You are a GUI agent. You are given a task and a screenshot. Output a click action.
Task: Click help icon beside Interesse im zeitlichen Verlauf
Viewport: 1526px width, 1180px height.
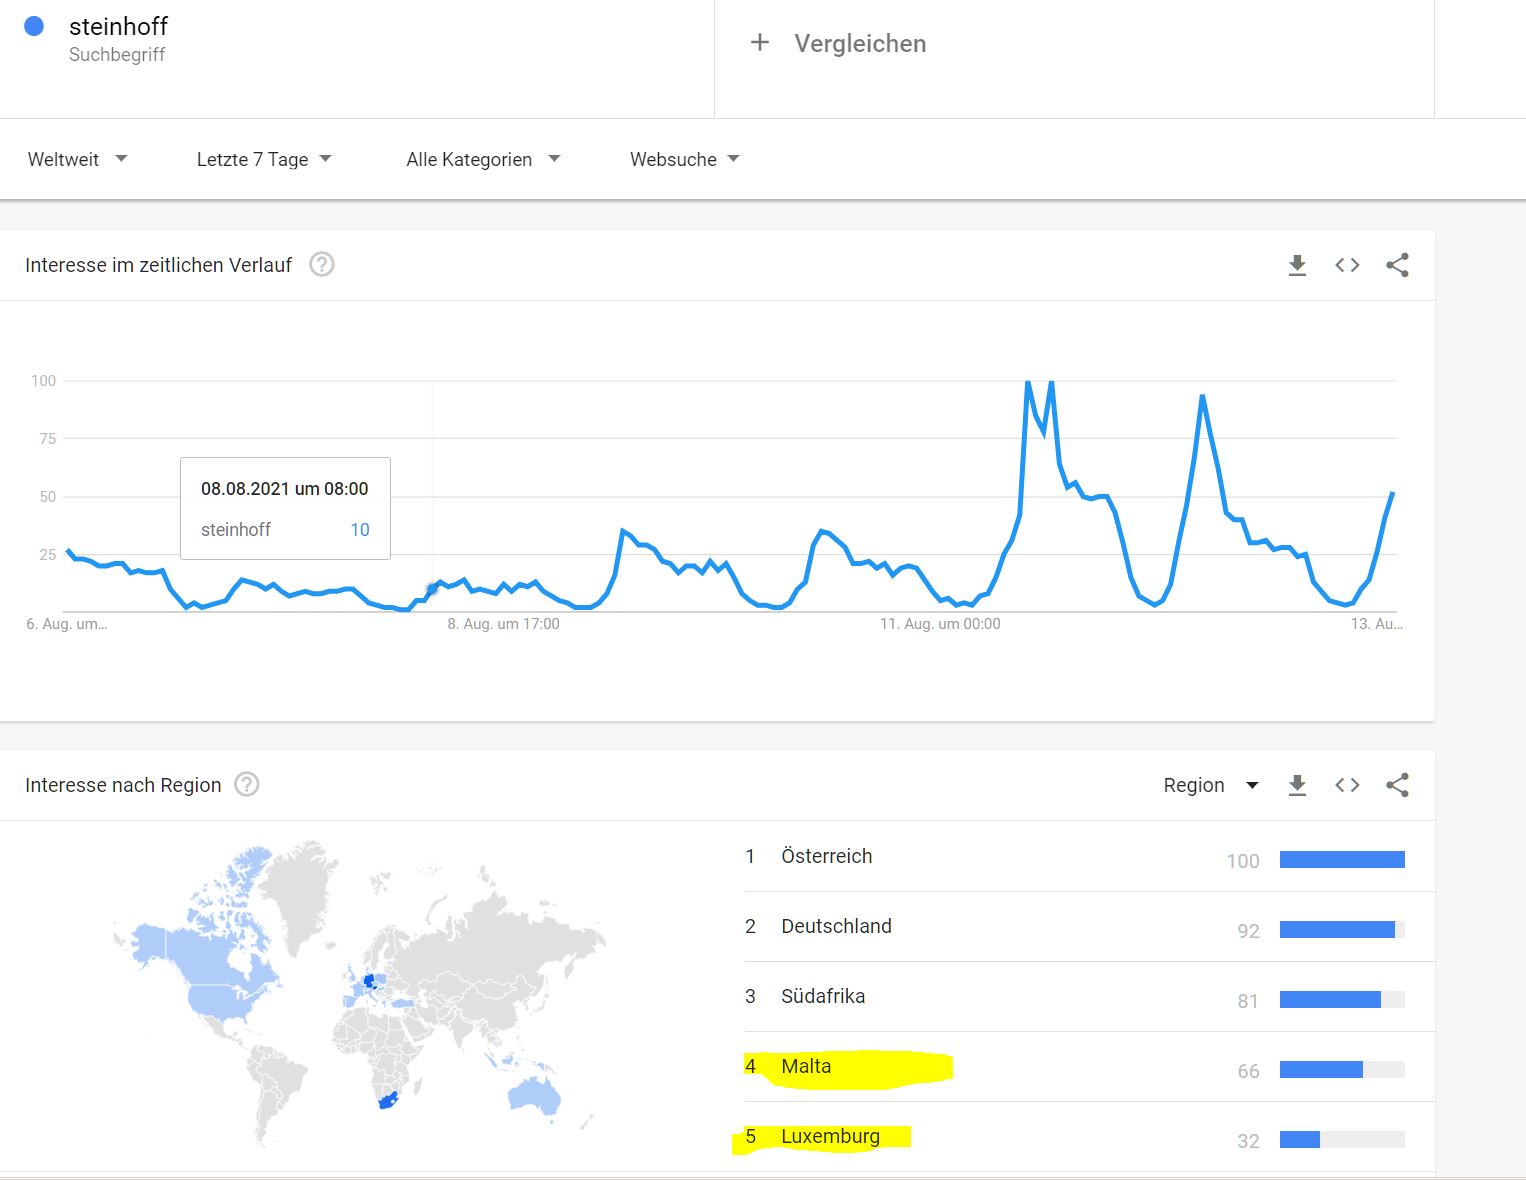[x=321, y=265]
